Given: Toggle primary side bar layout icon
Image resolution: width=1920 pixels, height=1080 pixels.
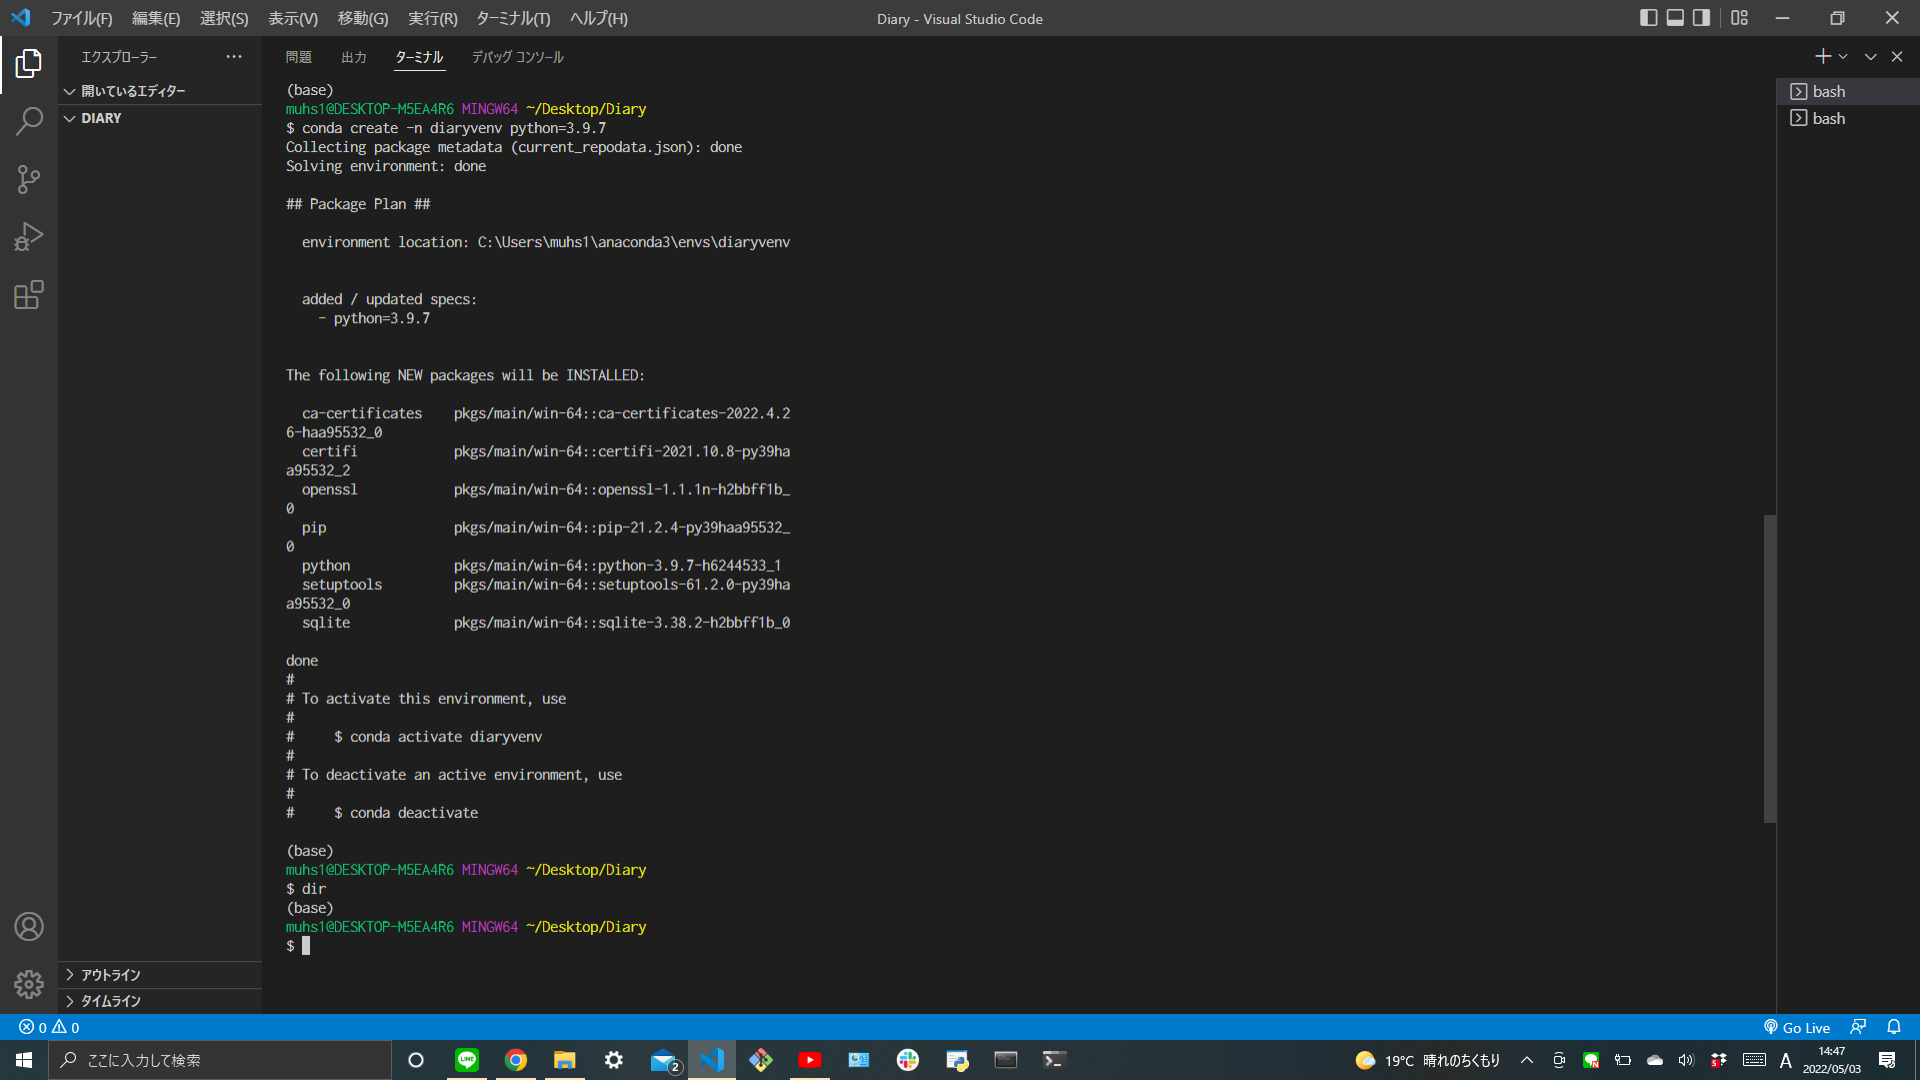Looking at the screenshot, I should click(x=1649, y=18).
